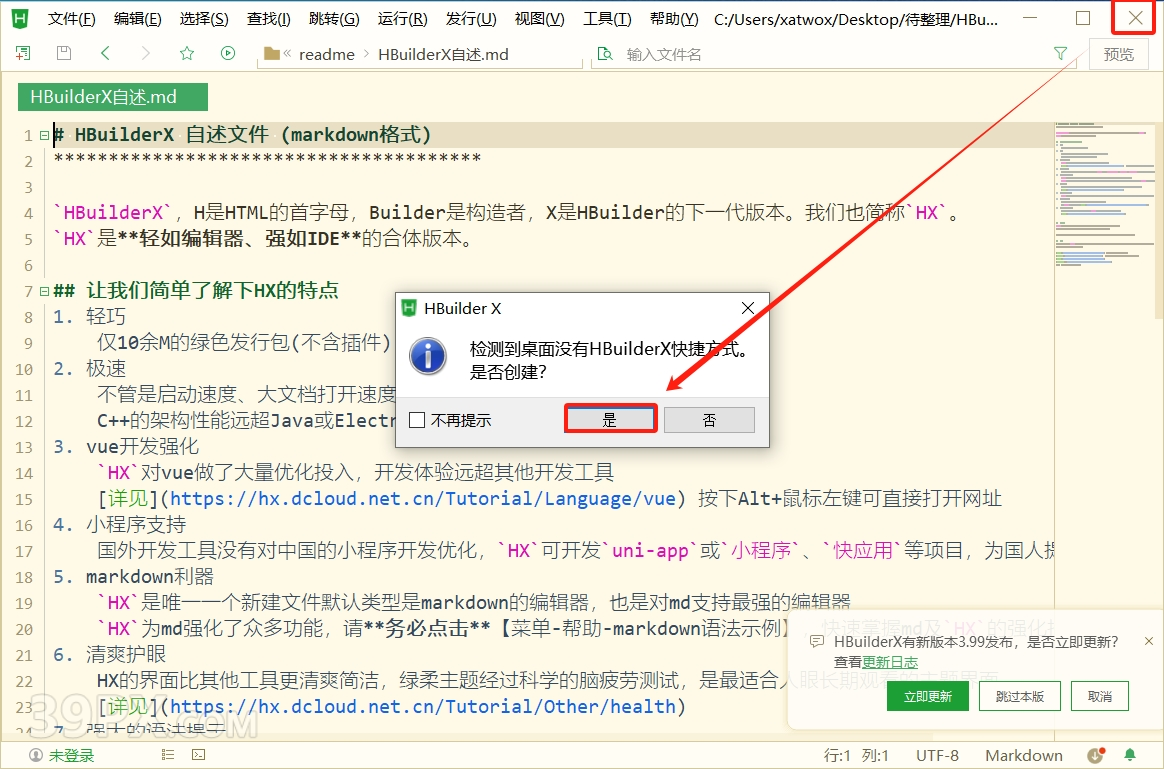Click HBuilderX自述.md in breadcrumb
The height and width of the screenshot is (769, 1164).
443,54
